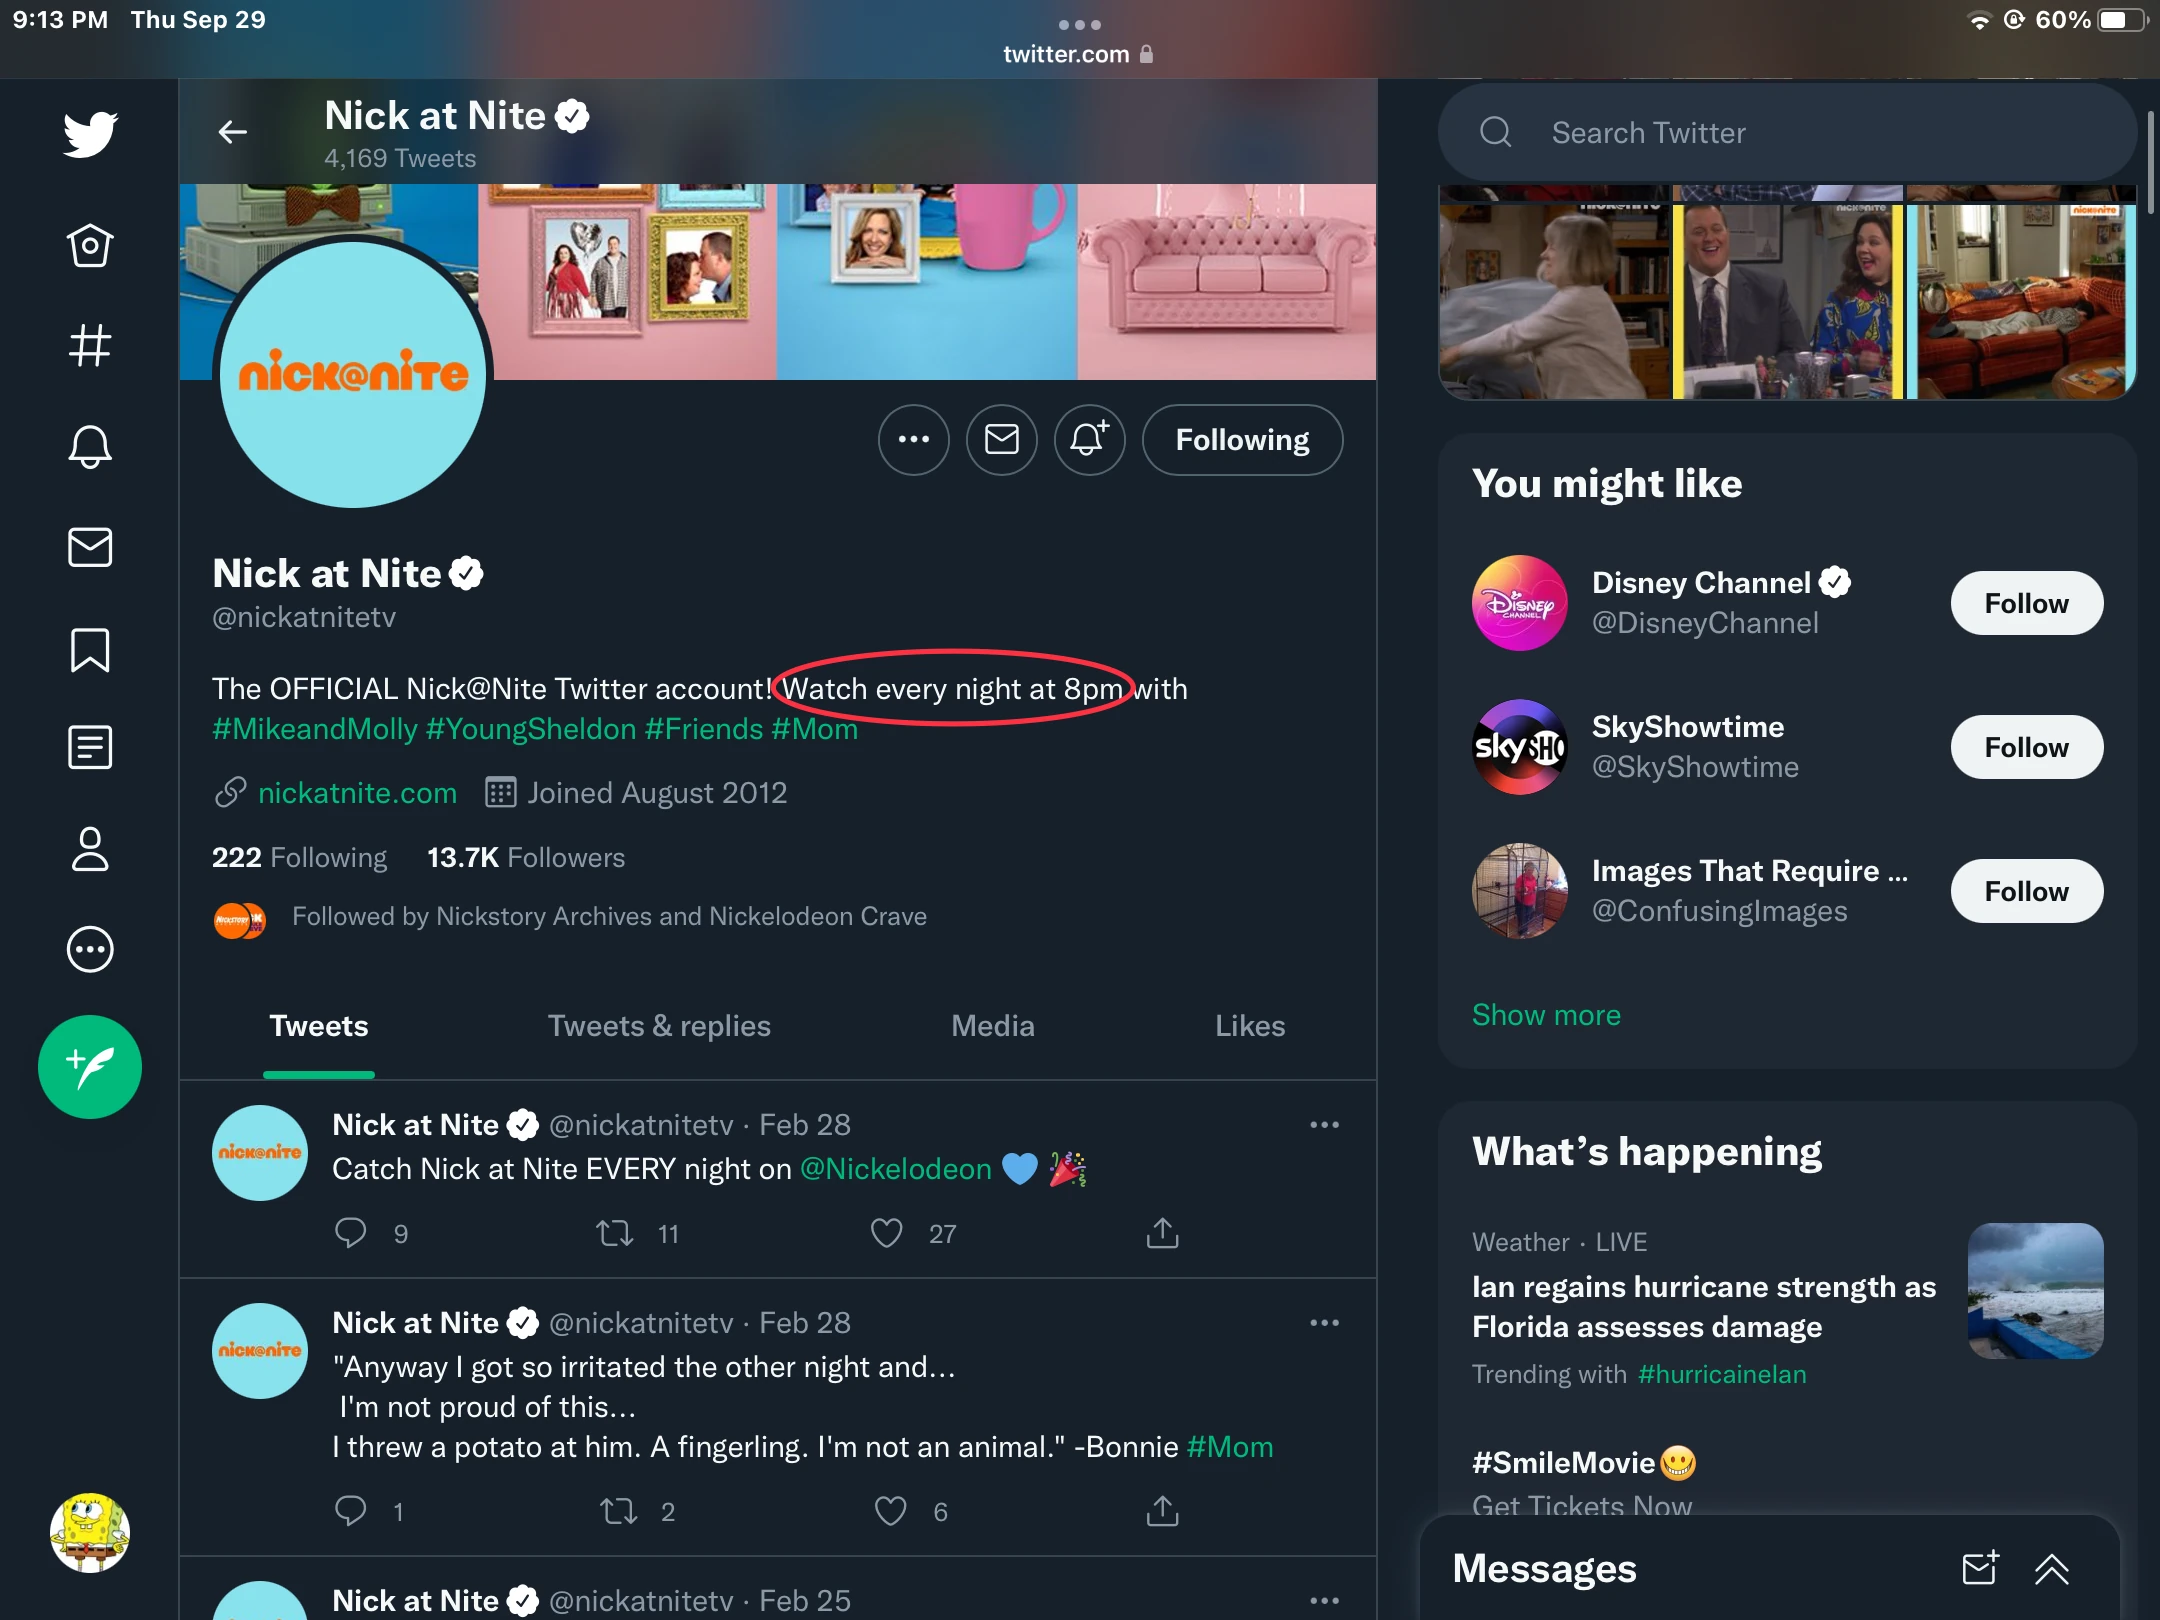This screenshot has height=1620, width=2160.
Task: Follow the Disney Channel account
Action: point(2026,603)
